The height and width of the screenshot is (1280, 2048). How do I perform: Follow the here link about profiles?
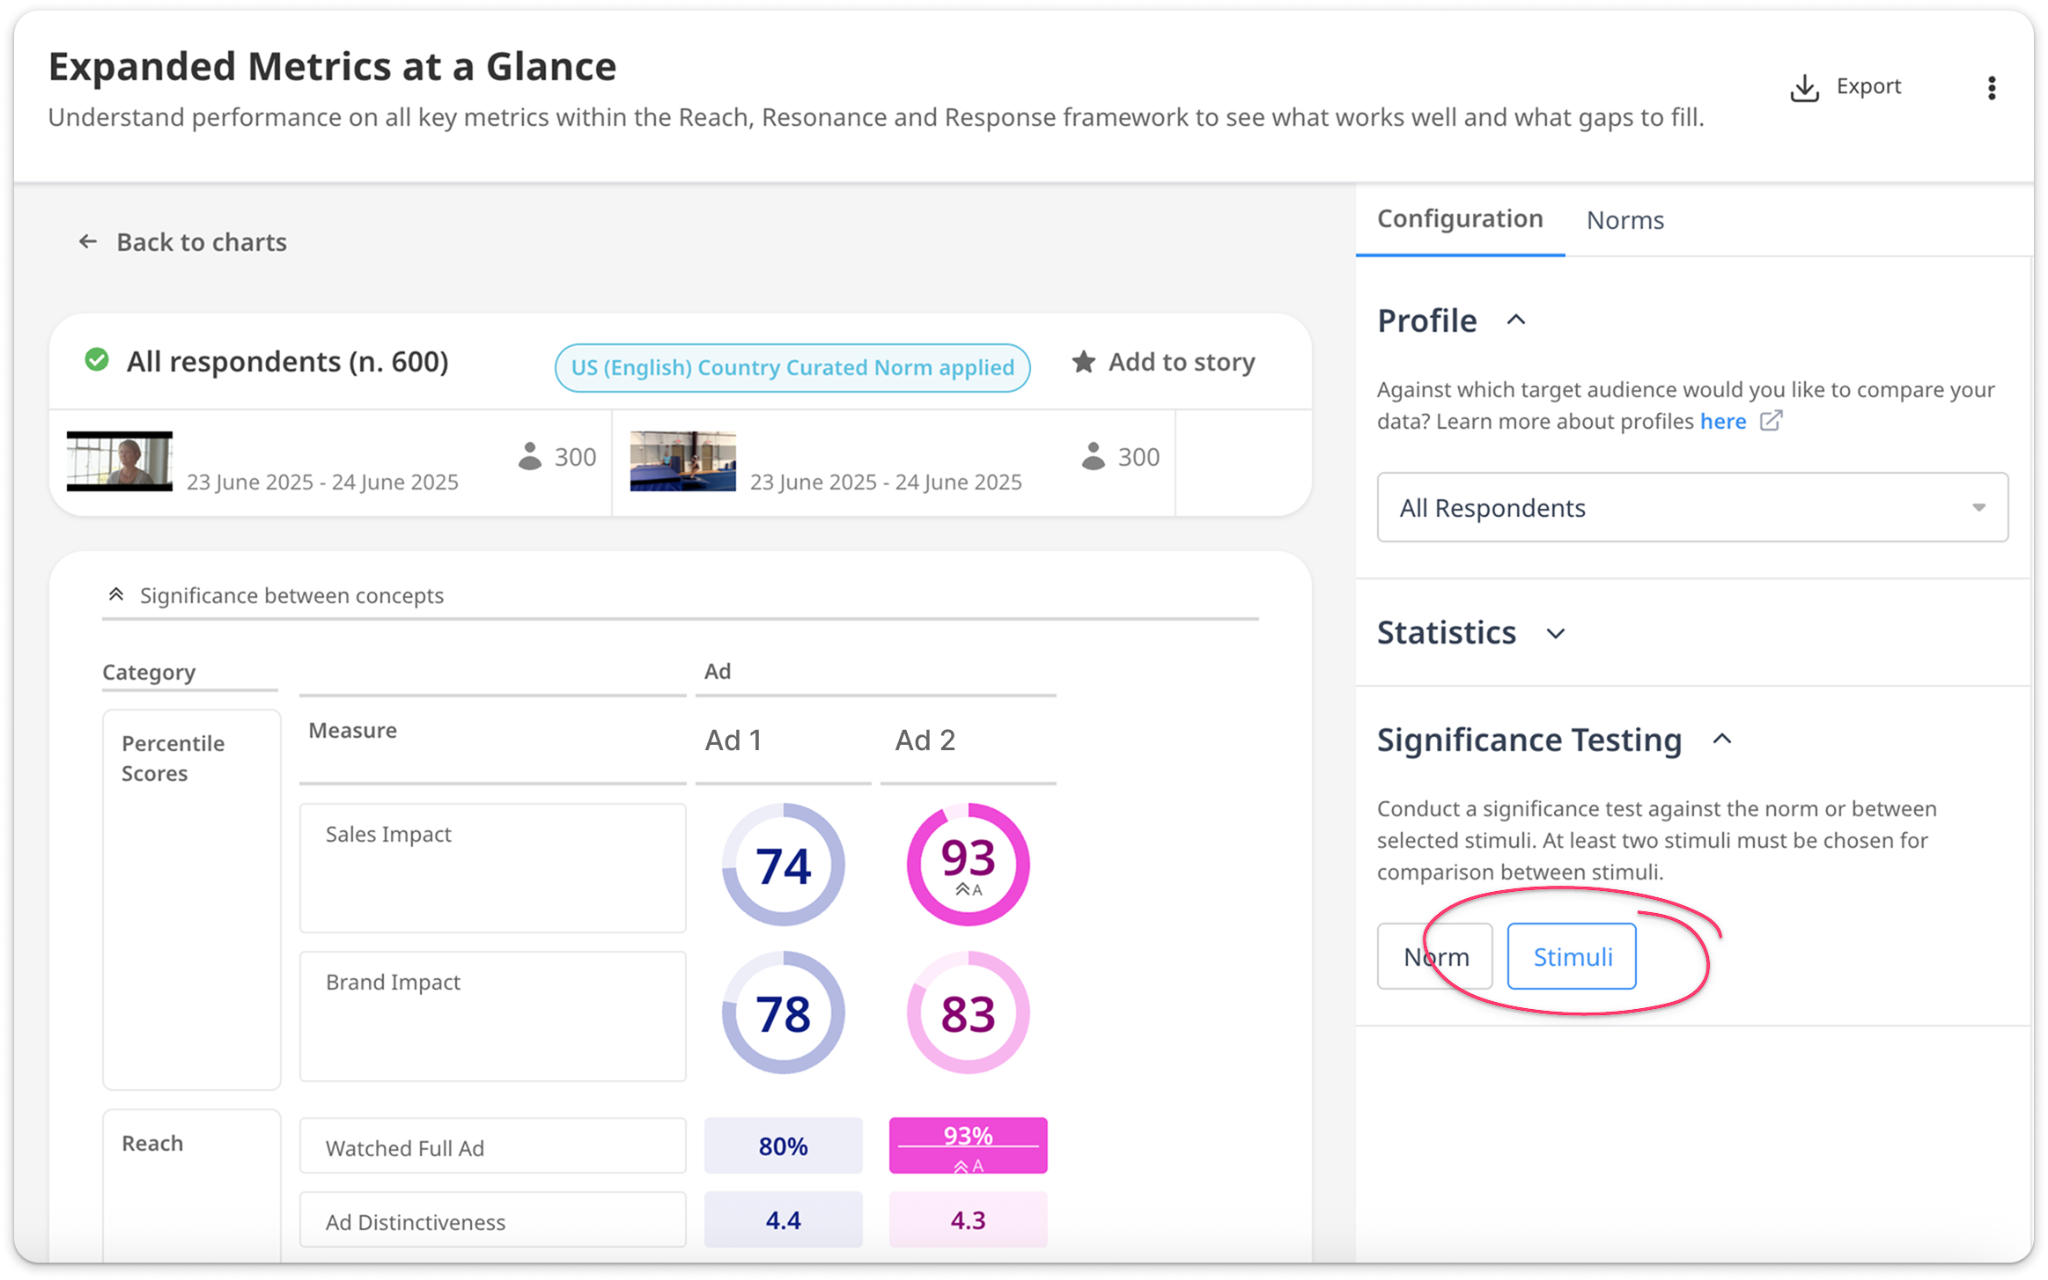click(x=1722, y=421)
